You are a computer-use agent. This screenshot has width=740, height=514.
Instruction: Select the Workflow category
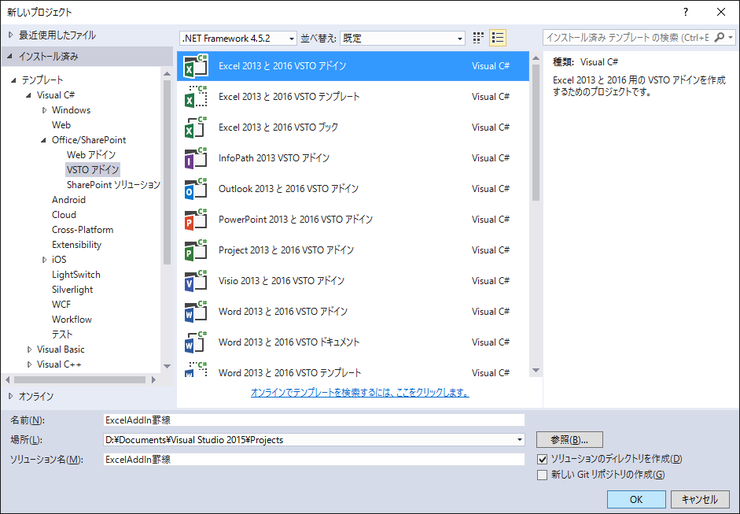(72, 320)
